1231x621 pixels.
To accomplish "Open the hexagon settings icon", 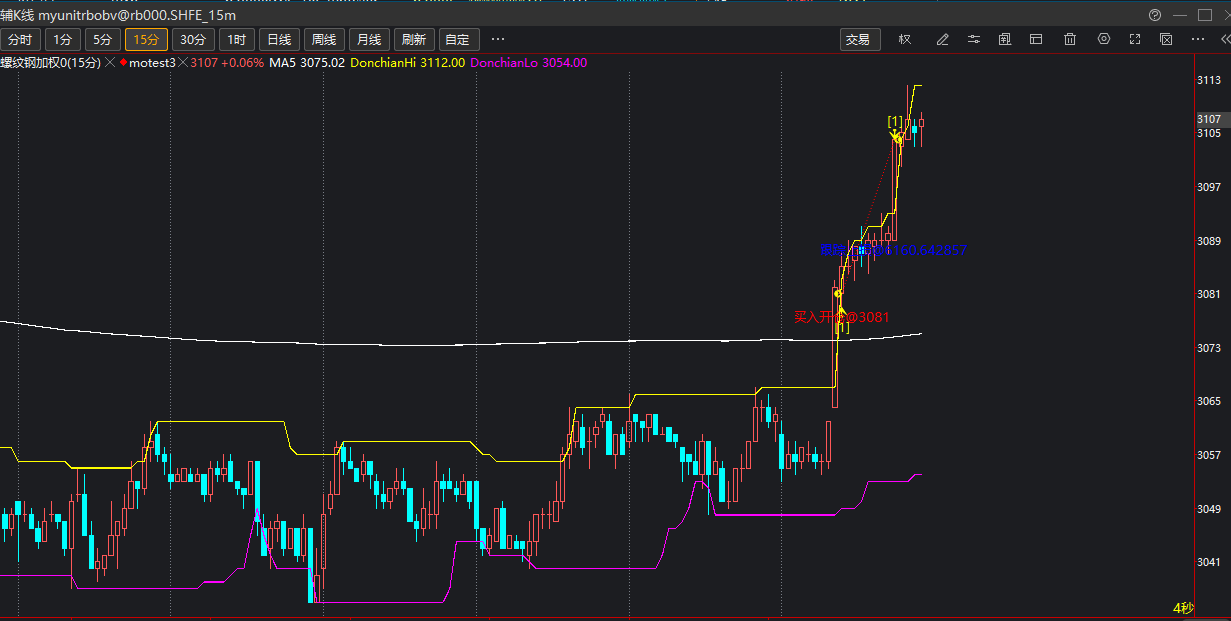I will (x=1104, y=39).
